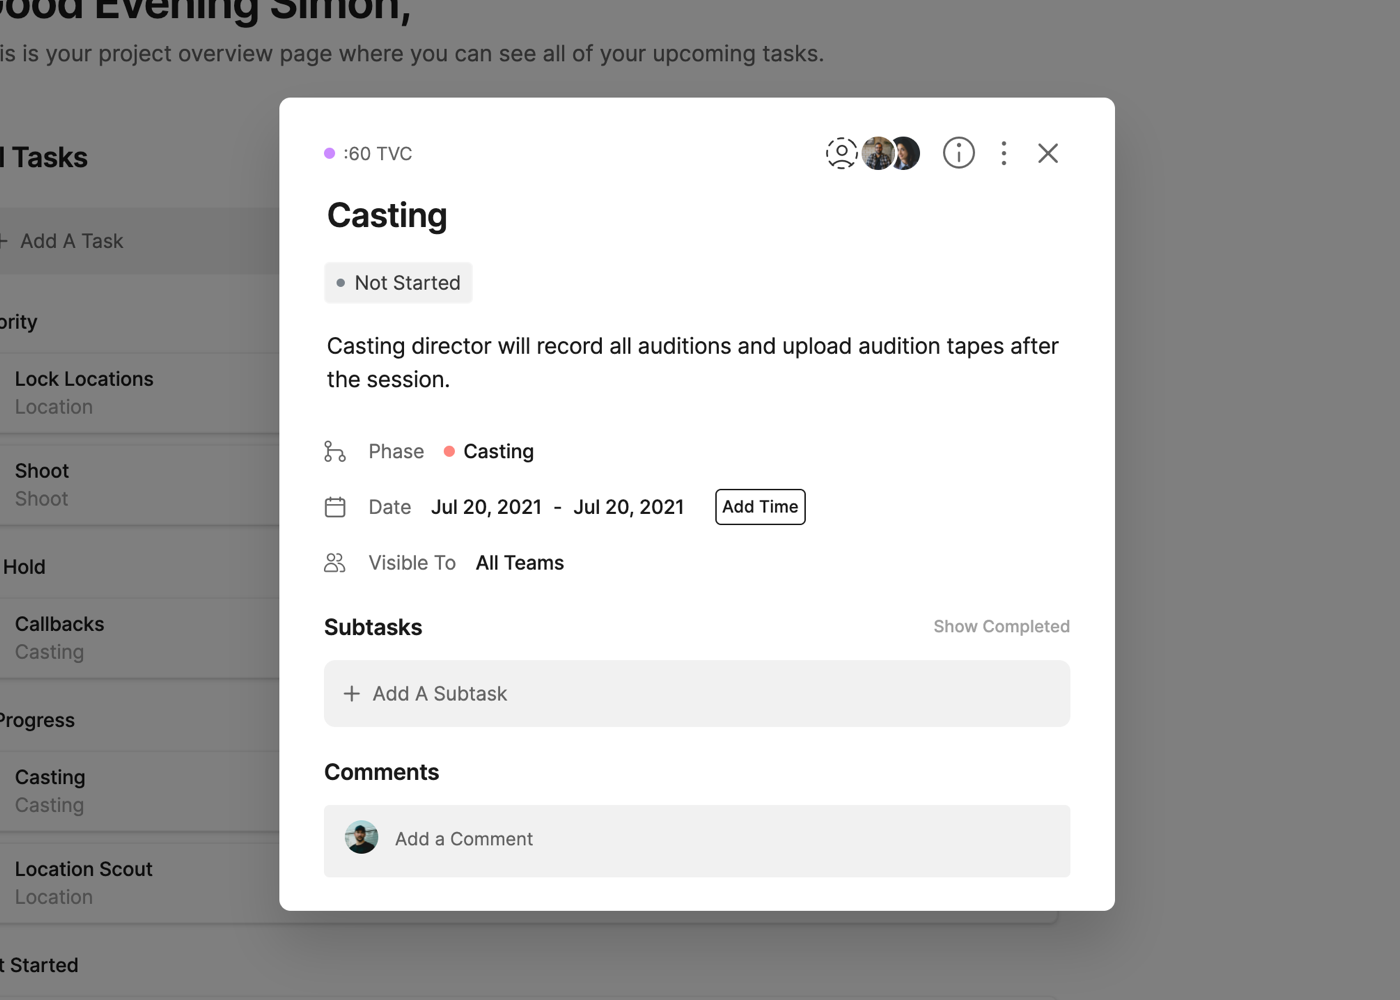1400x1000 pixels.
Task: Click the phase branch icon
Action: (x=335, y=452)
